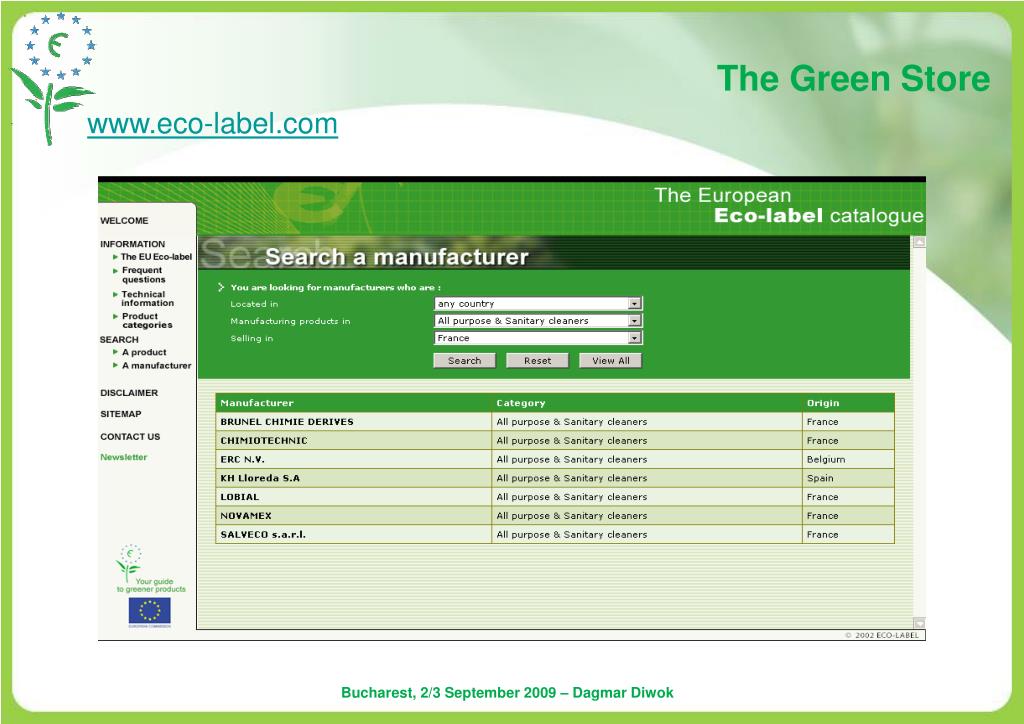Select SALVECO s.a.r.l. manufacturer
This screenshot has height=724, width=1024.
[x=263, y=535]
